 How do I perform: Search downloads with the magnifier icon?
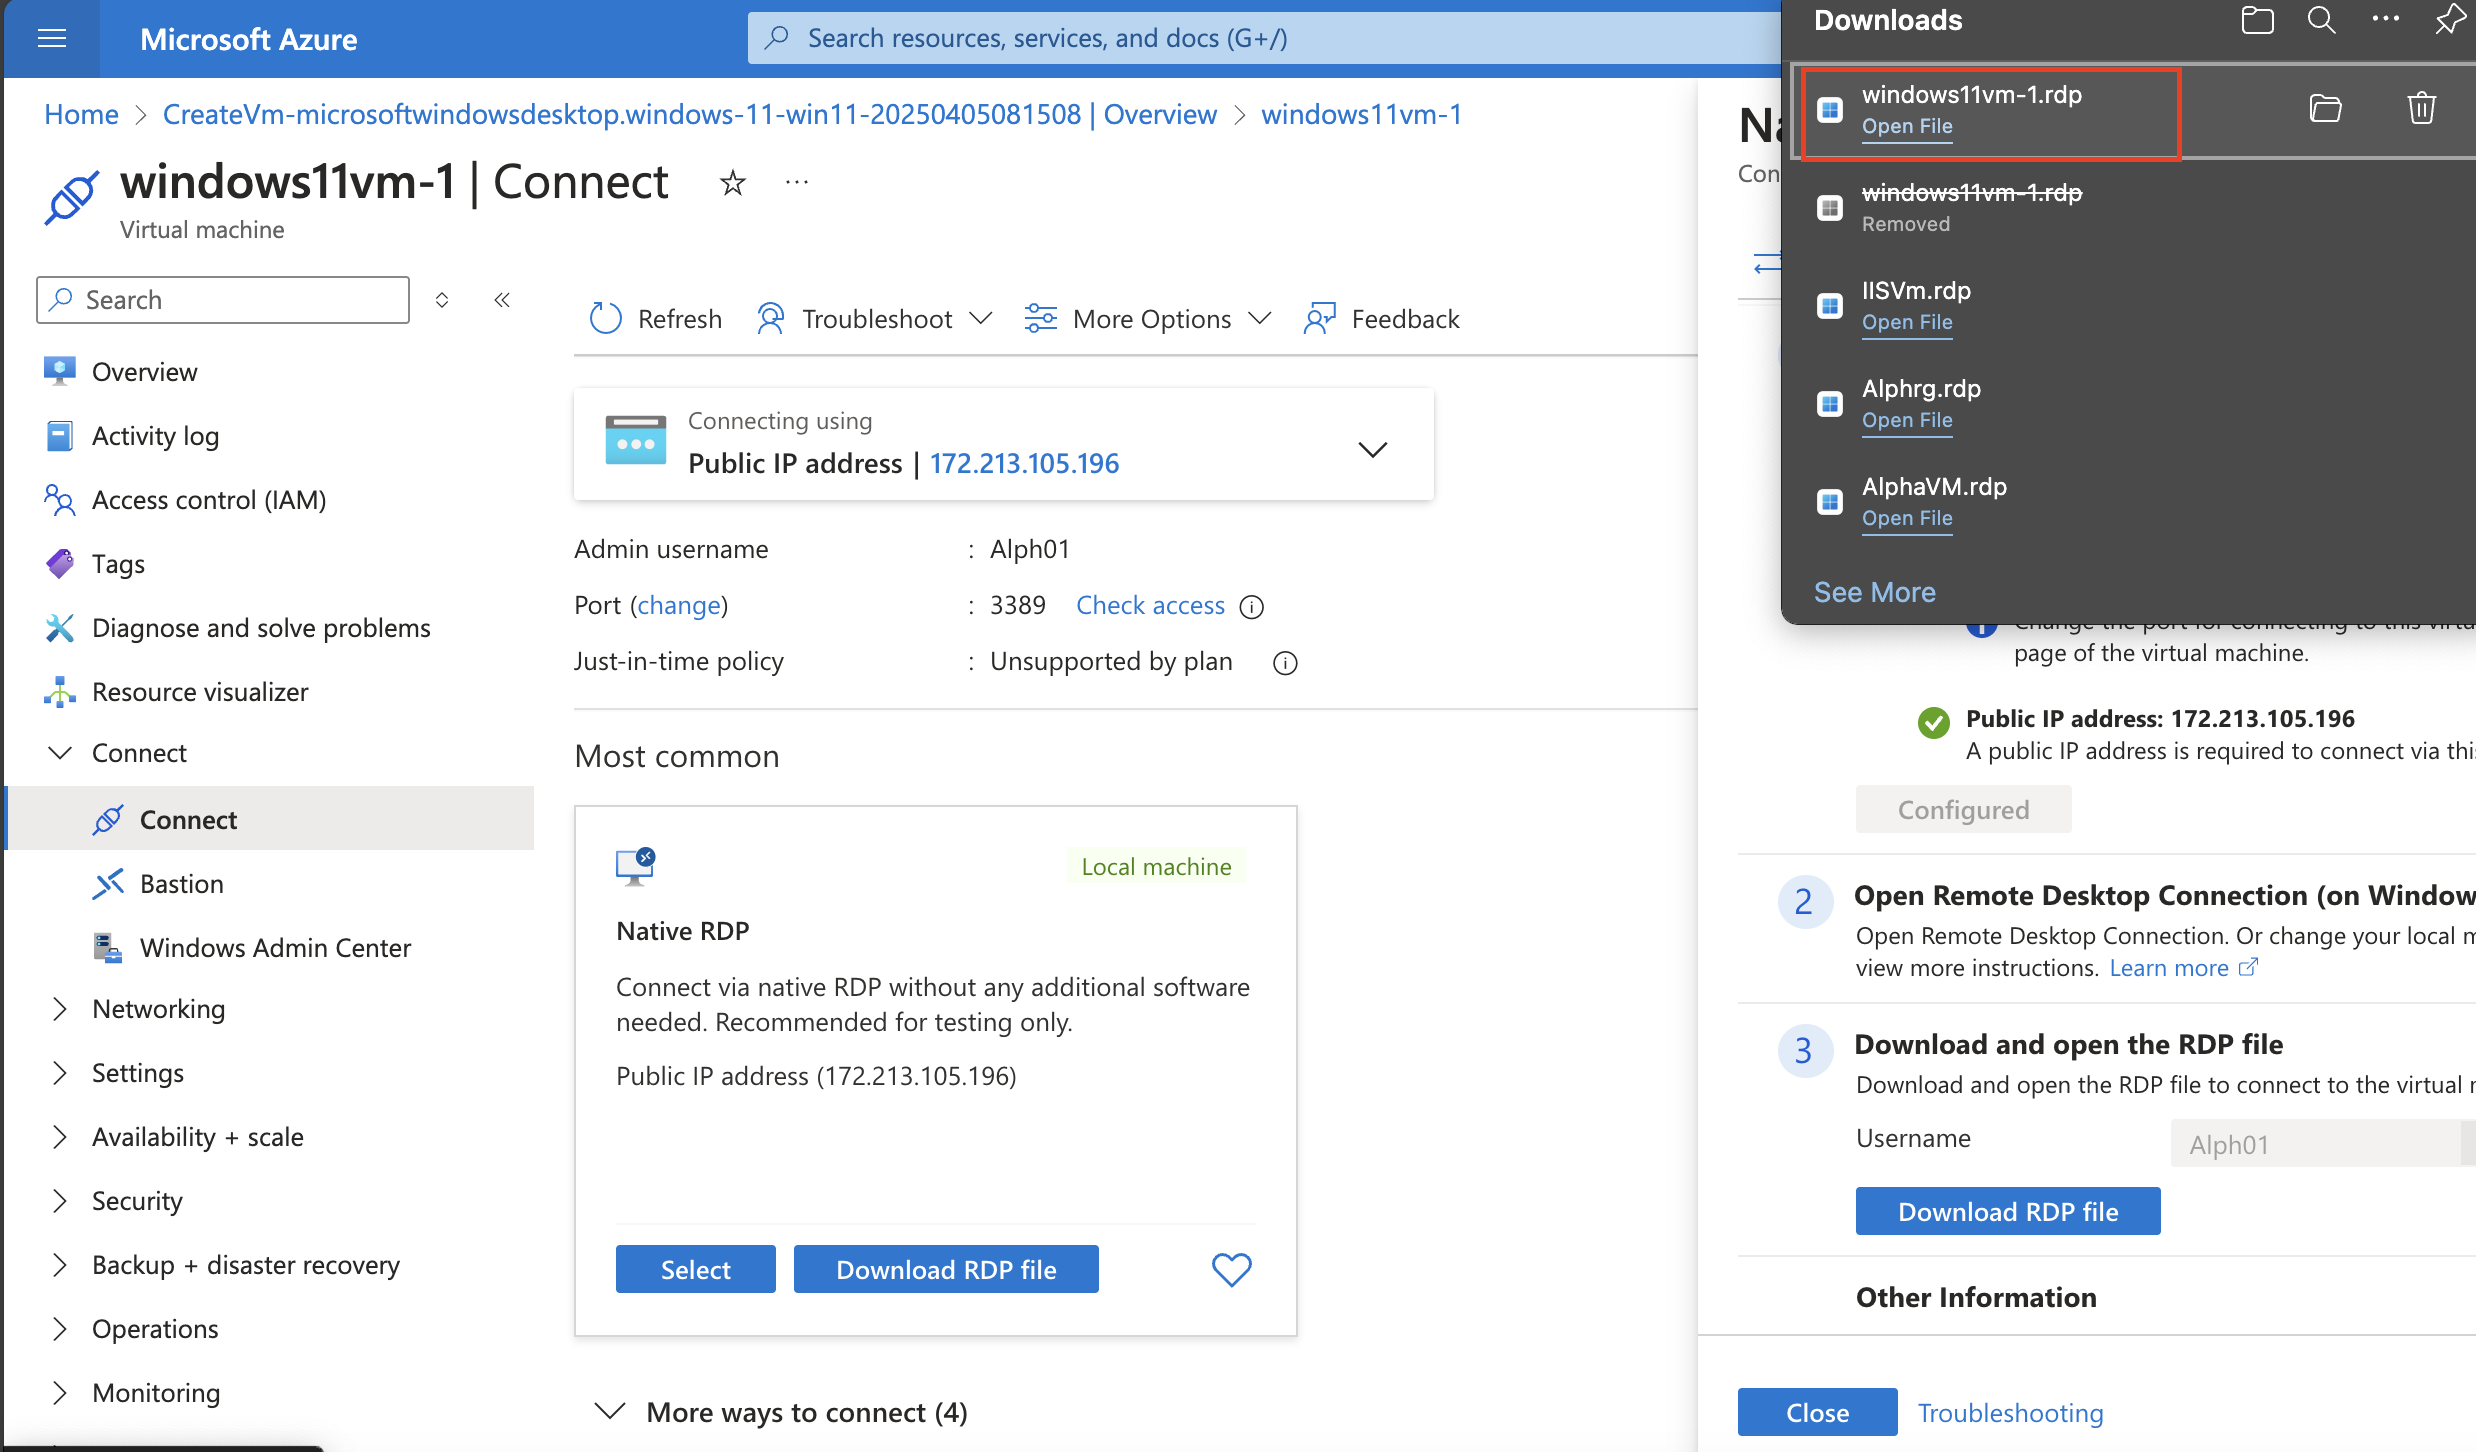[2321, 20]
